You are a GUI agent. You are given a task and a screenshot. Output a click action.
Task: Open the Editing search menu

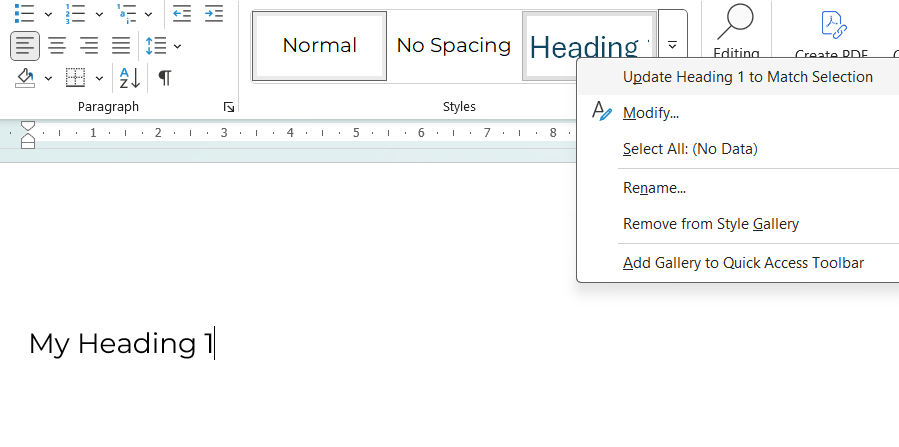pos(736,32)
